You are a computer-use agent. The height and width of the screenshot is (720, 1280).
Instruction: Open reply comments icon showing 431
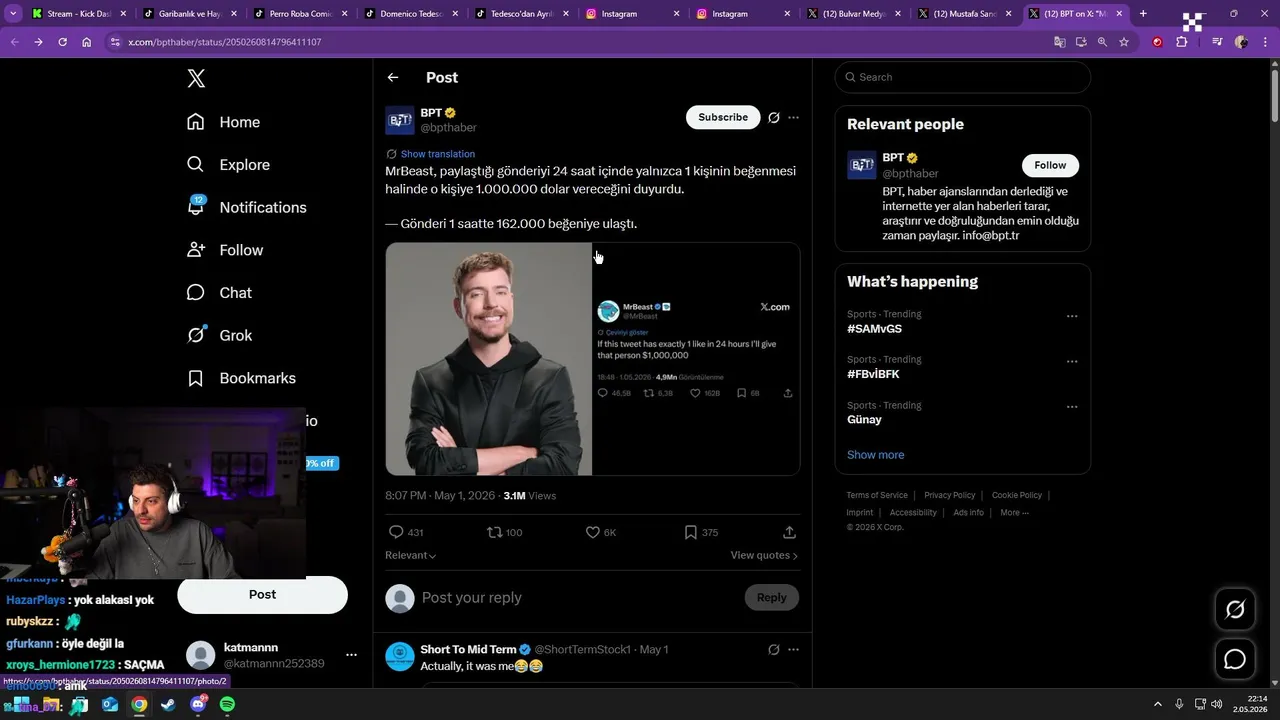(396, 532)
